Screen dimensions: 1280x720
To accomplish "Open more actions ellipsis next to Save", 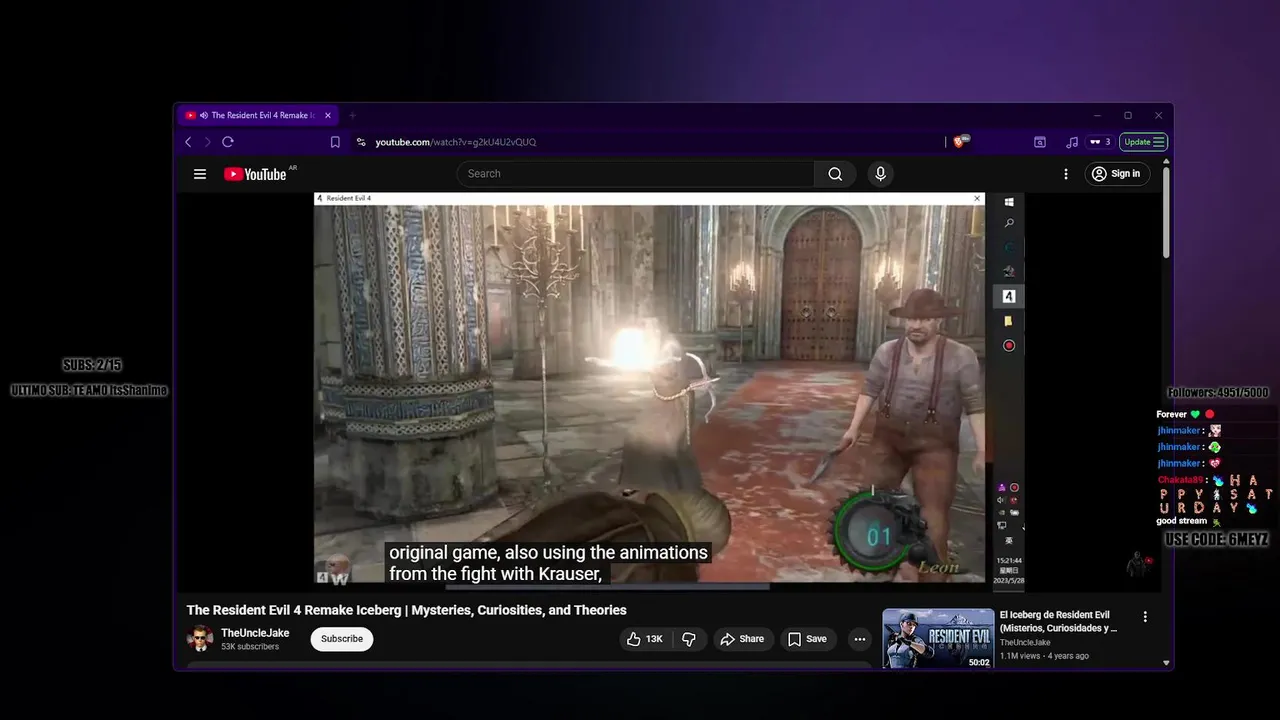I will click(859, 639).
